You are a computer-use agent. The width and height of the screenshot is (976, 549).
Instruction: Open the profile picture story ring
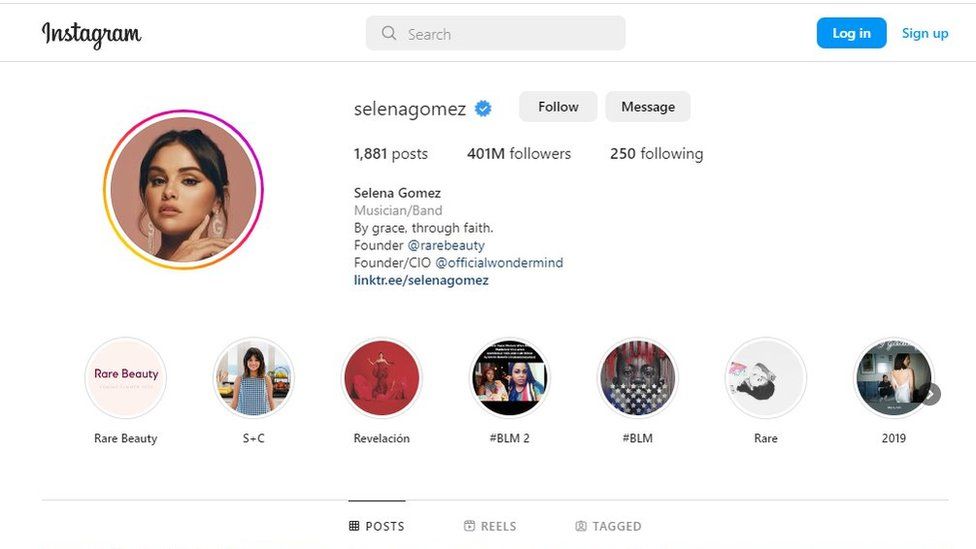pyautogui.click(x=183, y=190)
